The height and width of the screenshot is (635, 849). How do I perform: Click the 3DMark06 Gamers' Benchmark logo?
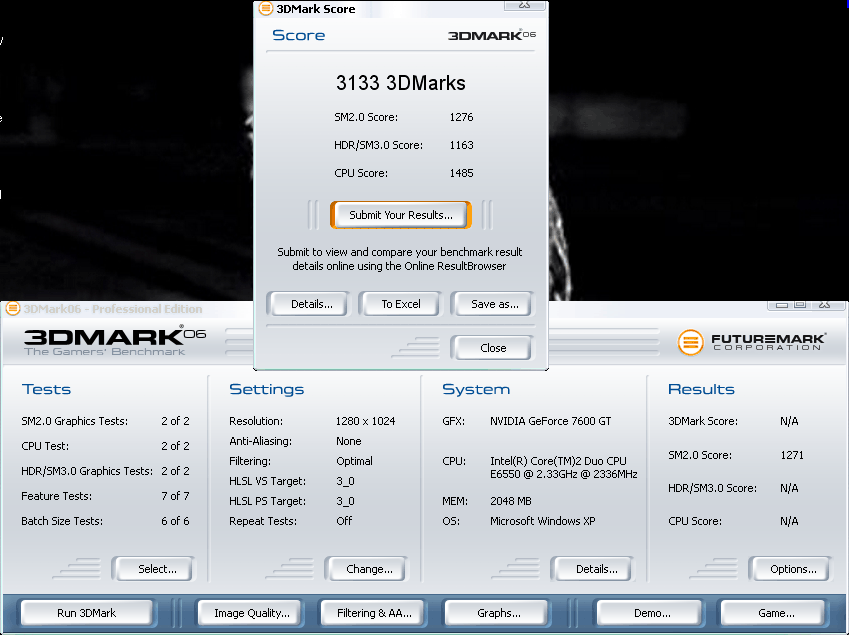pyautogui.click(x=113, y=340)
